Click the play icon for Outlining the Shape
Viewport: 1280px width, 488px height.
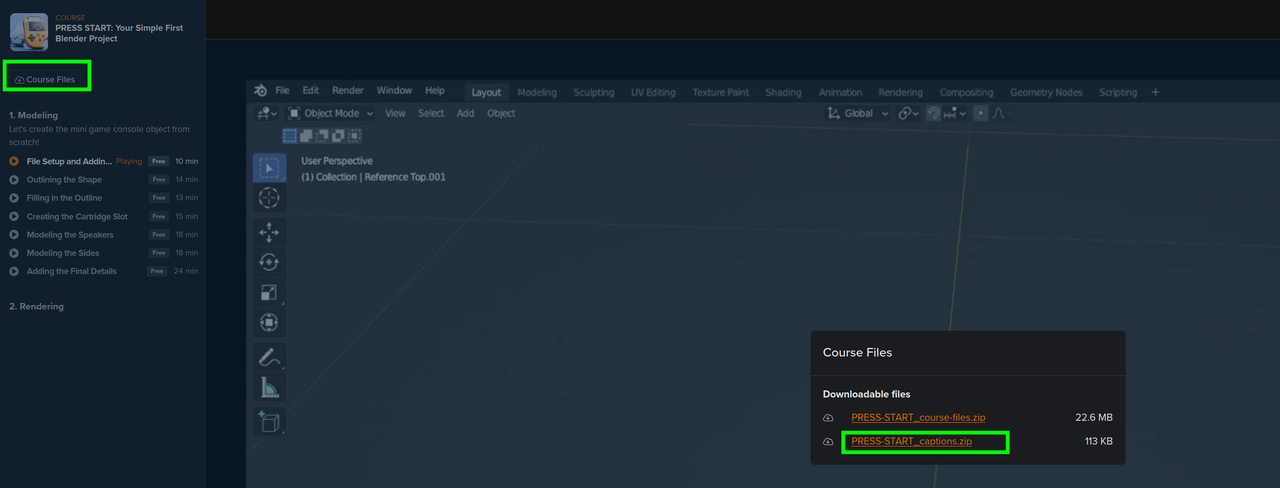pos(14,180)
